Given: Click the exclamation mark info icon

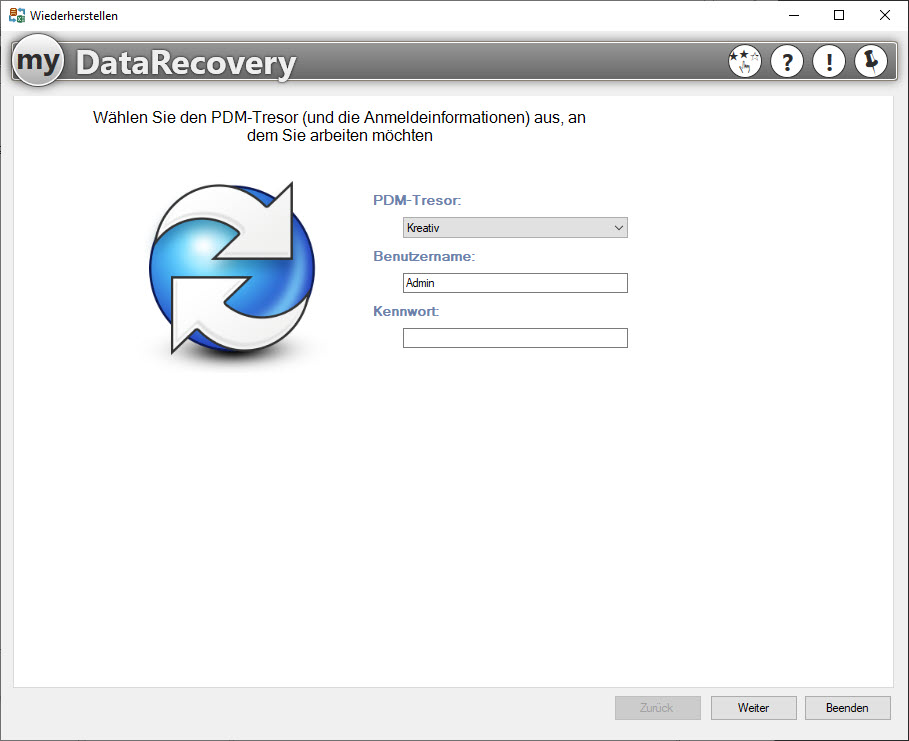Looking at the screenshot, I should pyautogui.click(x=829, y=61).
